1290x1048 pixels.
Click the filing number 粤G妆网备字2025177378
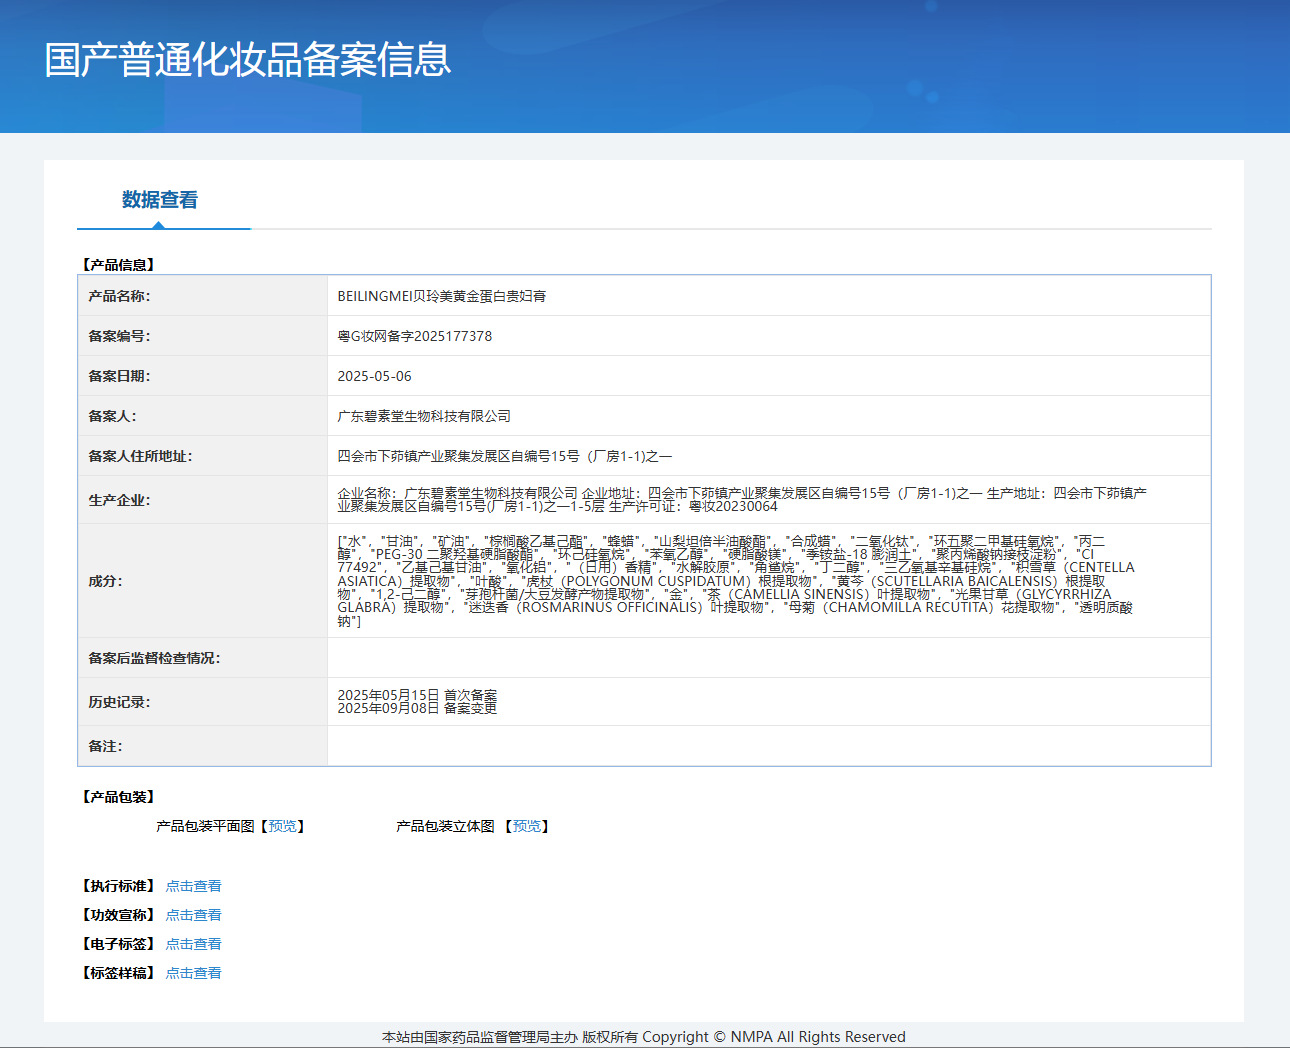(x=415, y=336)
